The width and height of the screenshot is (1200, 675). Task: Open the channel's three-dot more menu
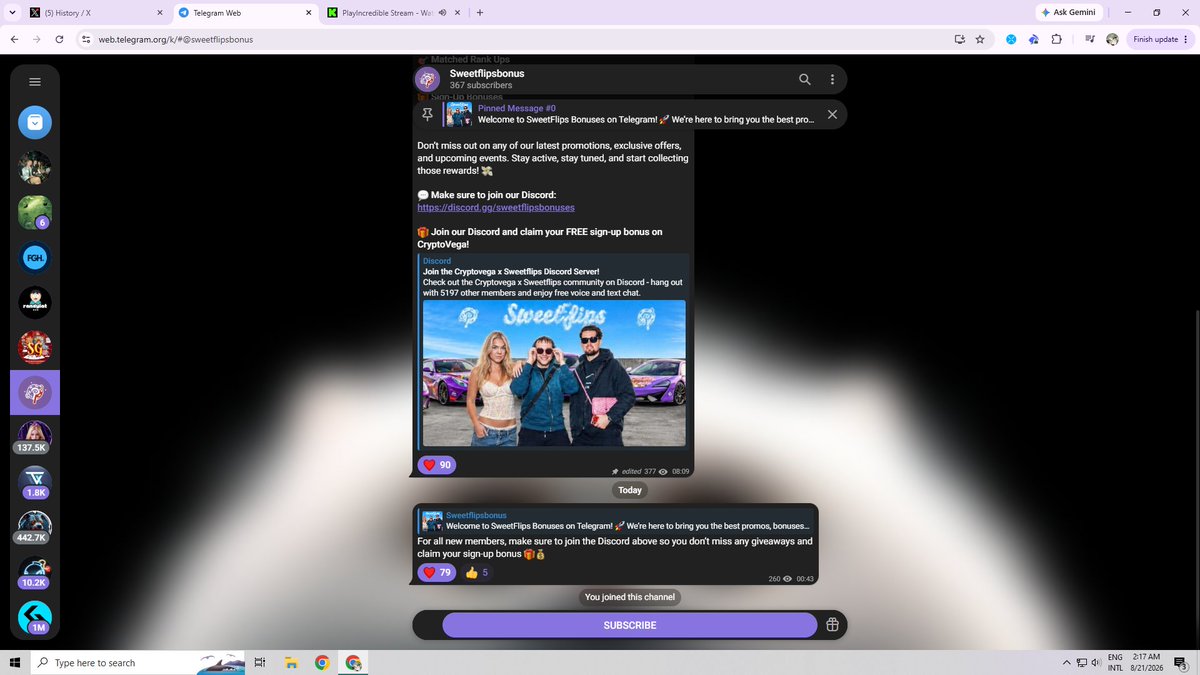tap(832, 79)
